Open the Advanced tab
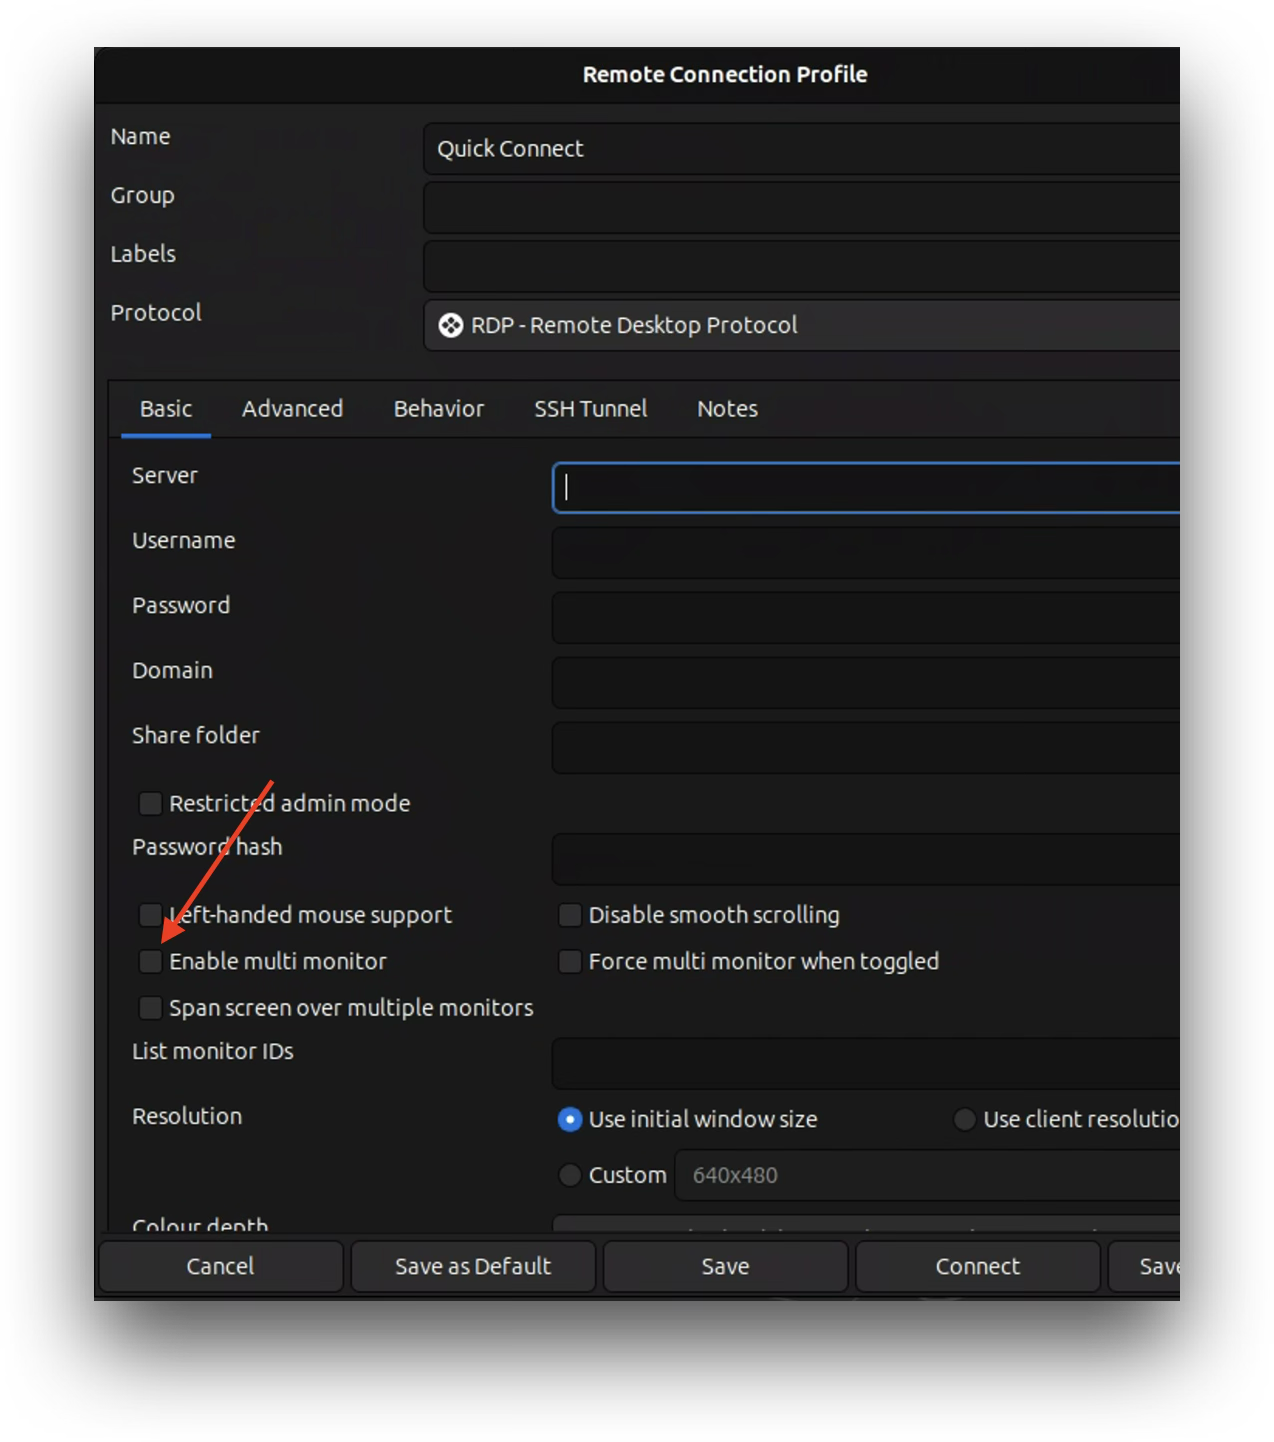 click(292, 409)
